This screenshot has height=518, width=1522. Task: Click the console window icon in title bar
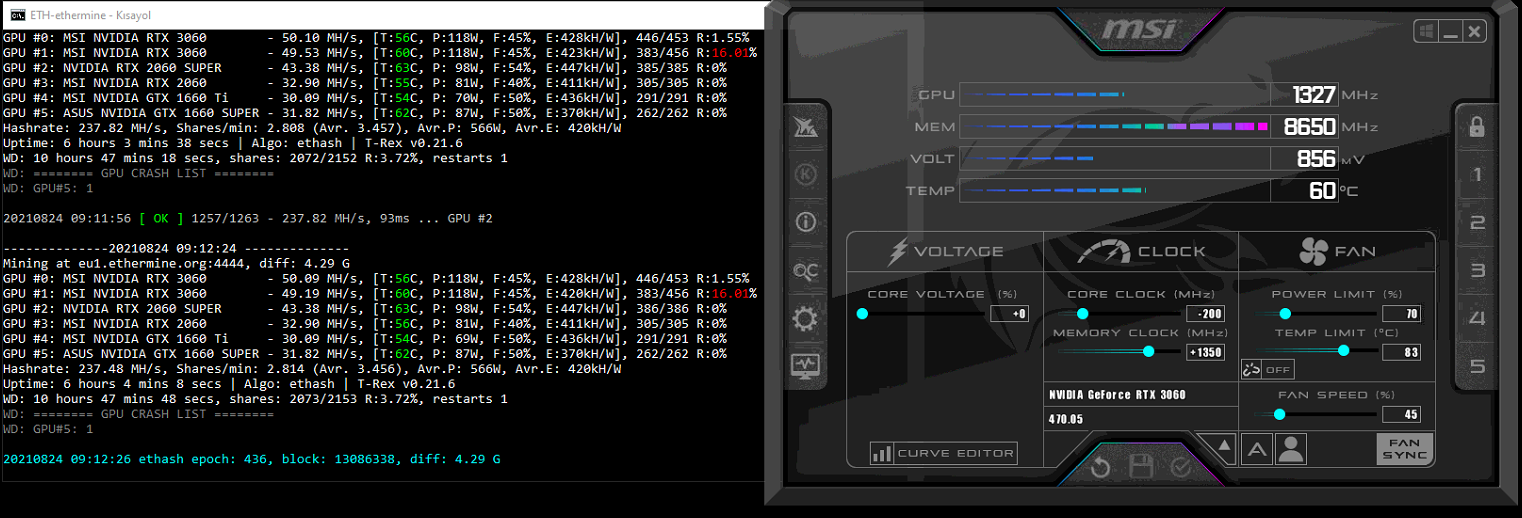18,15
